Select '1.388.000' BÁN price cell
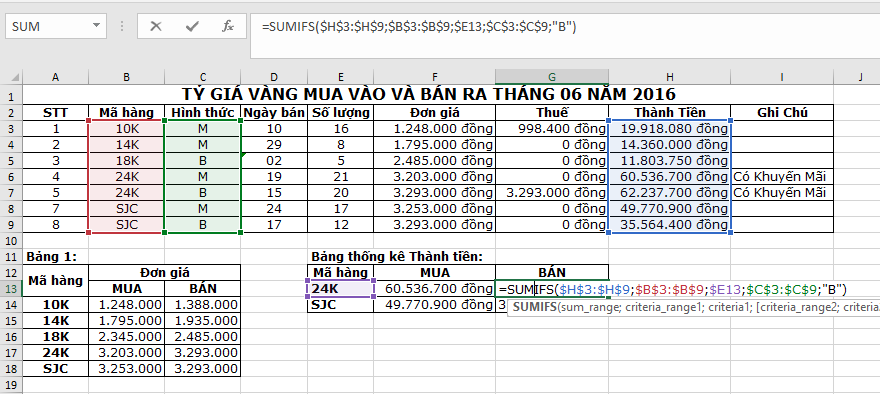Image resolution: width=880 pixels, height=394 pixels. point(203,305)
